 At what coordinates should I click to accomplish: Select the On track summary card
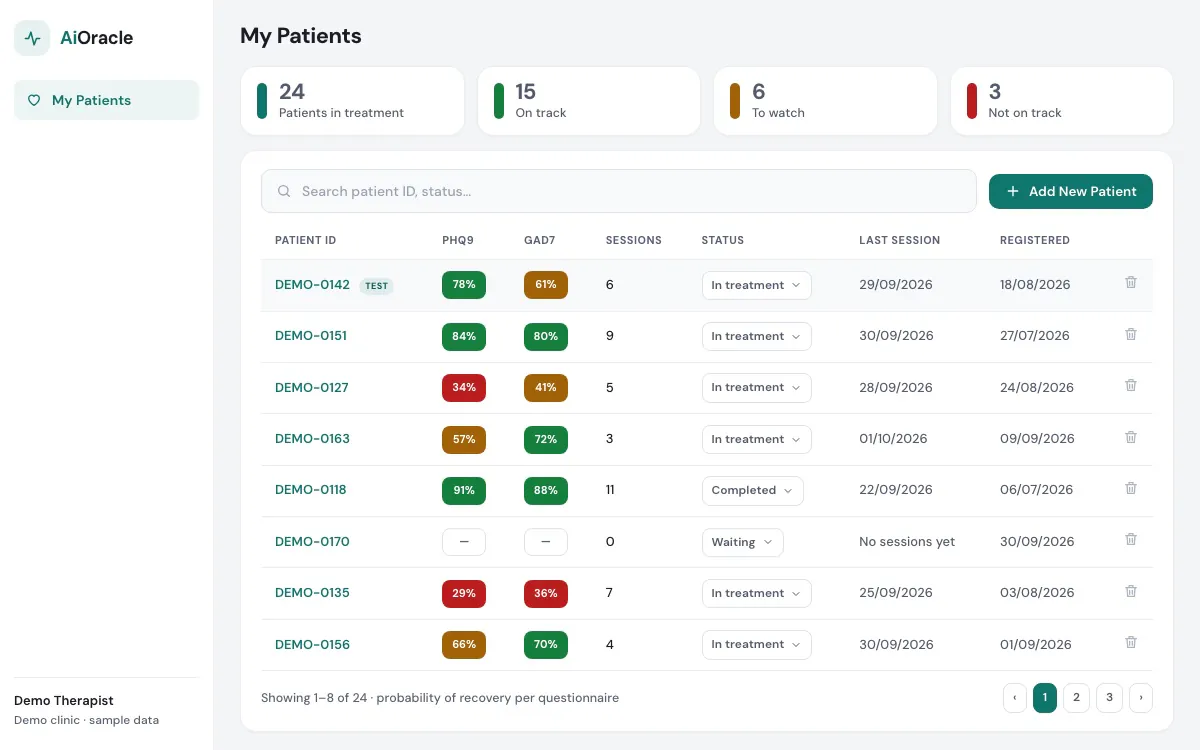[x=589, y=101]
